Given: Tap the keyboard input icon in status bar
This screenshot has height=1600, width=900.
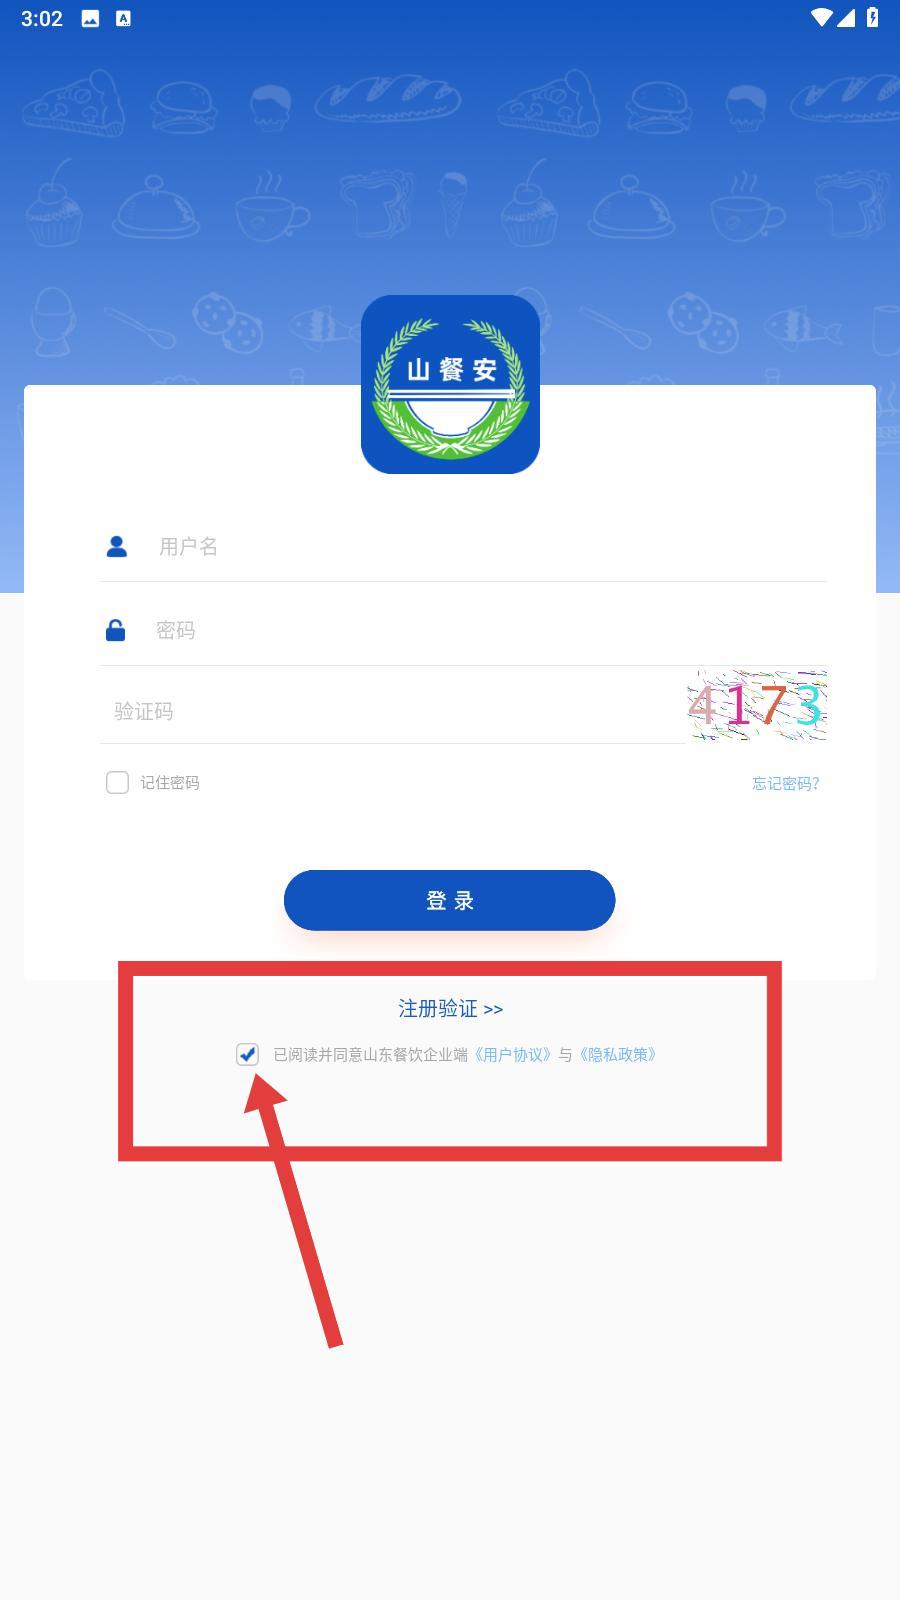Looking at the screenshot, I should pos(123,19).
